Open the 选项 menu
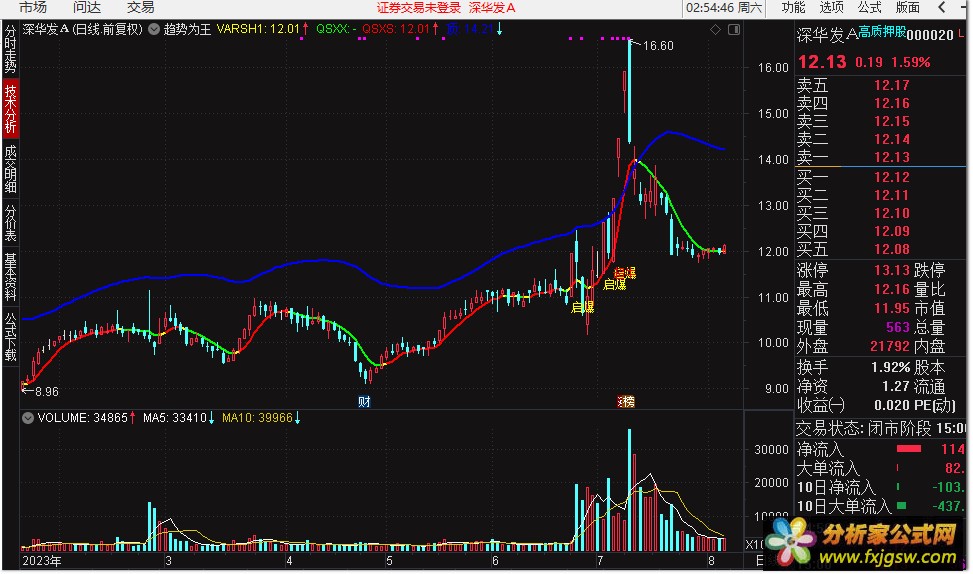This screenshot has width=973, height=574. pos(832,7)
